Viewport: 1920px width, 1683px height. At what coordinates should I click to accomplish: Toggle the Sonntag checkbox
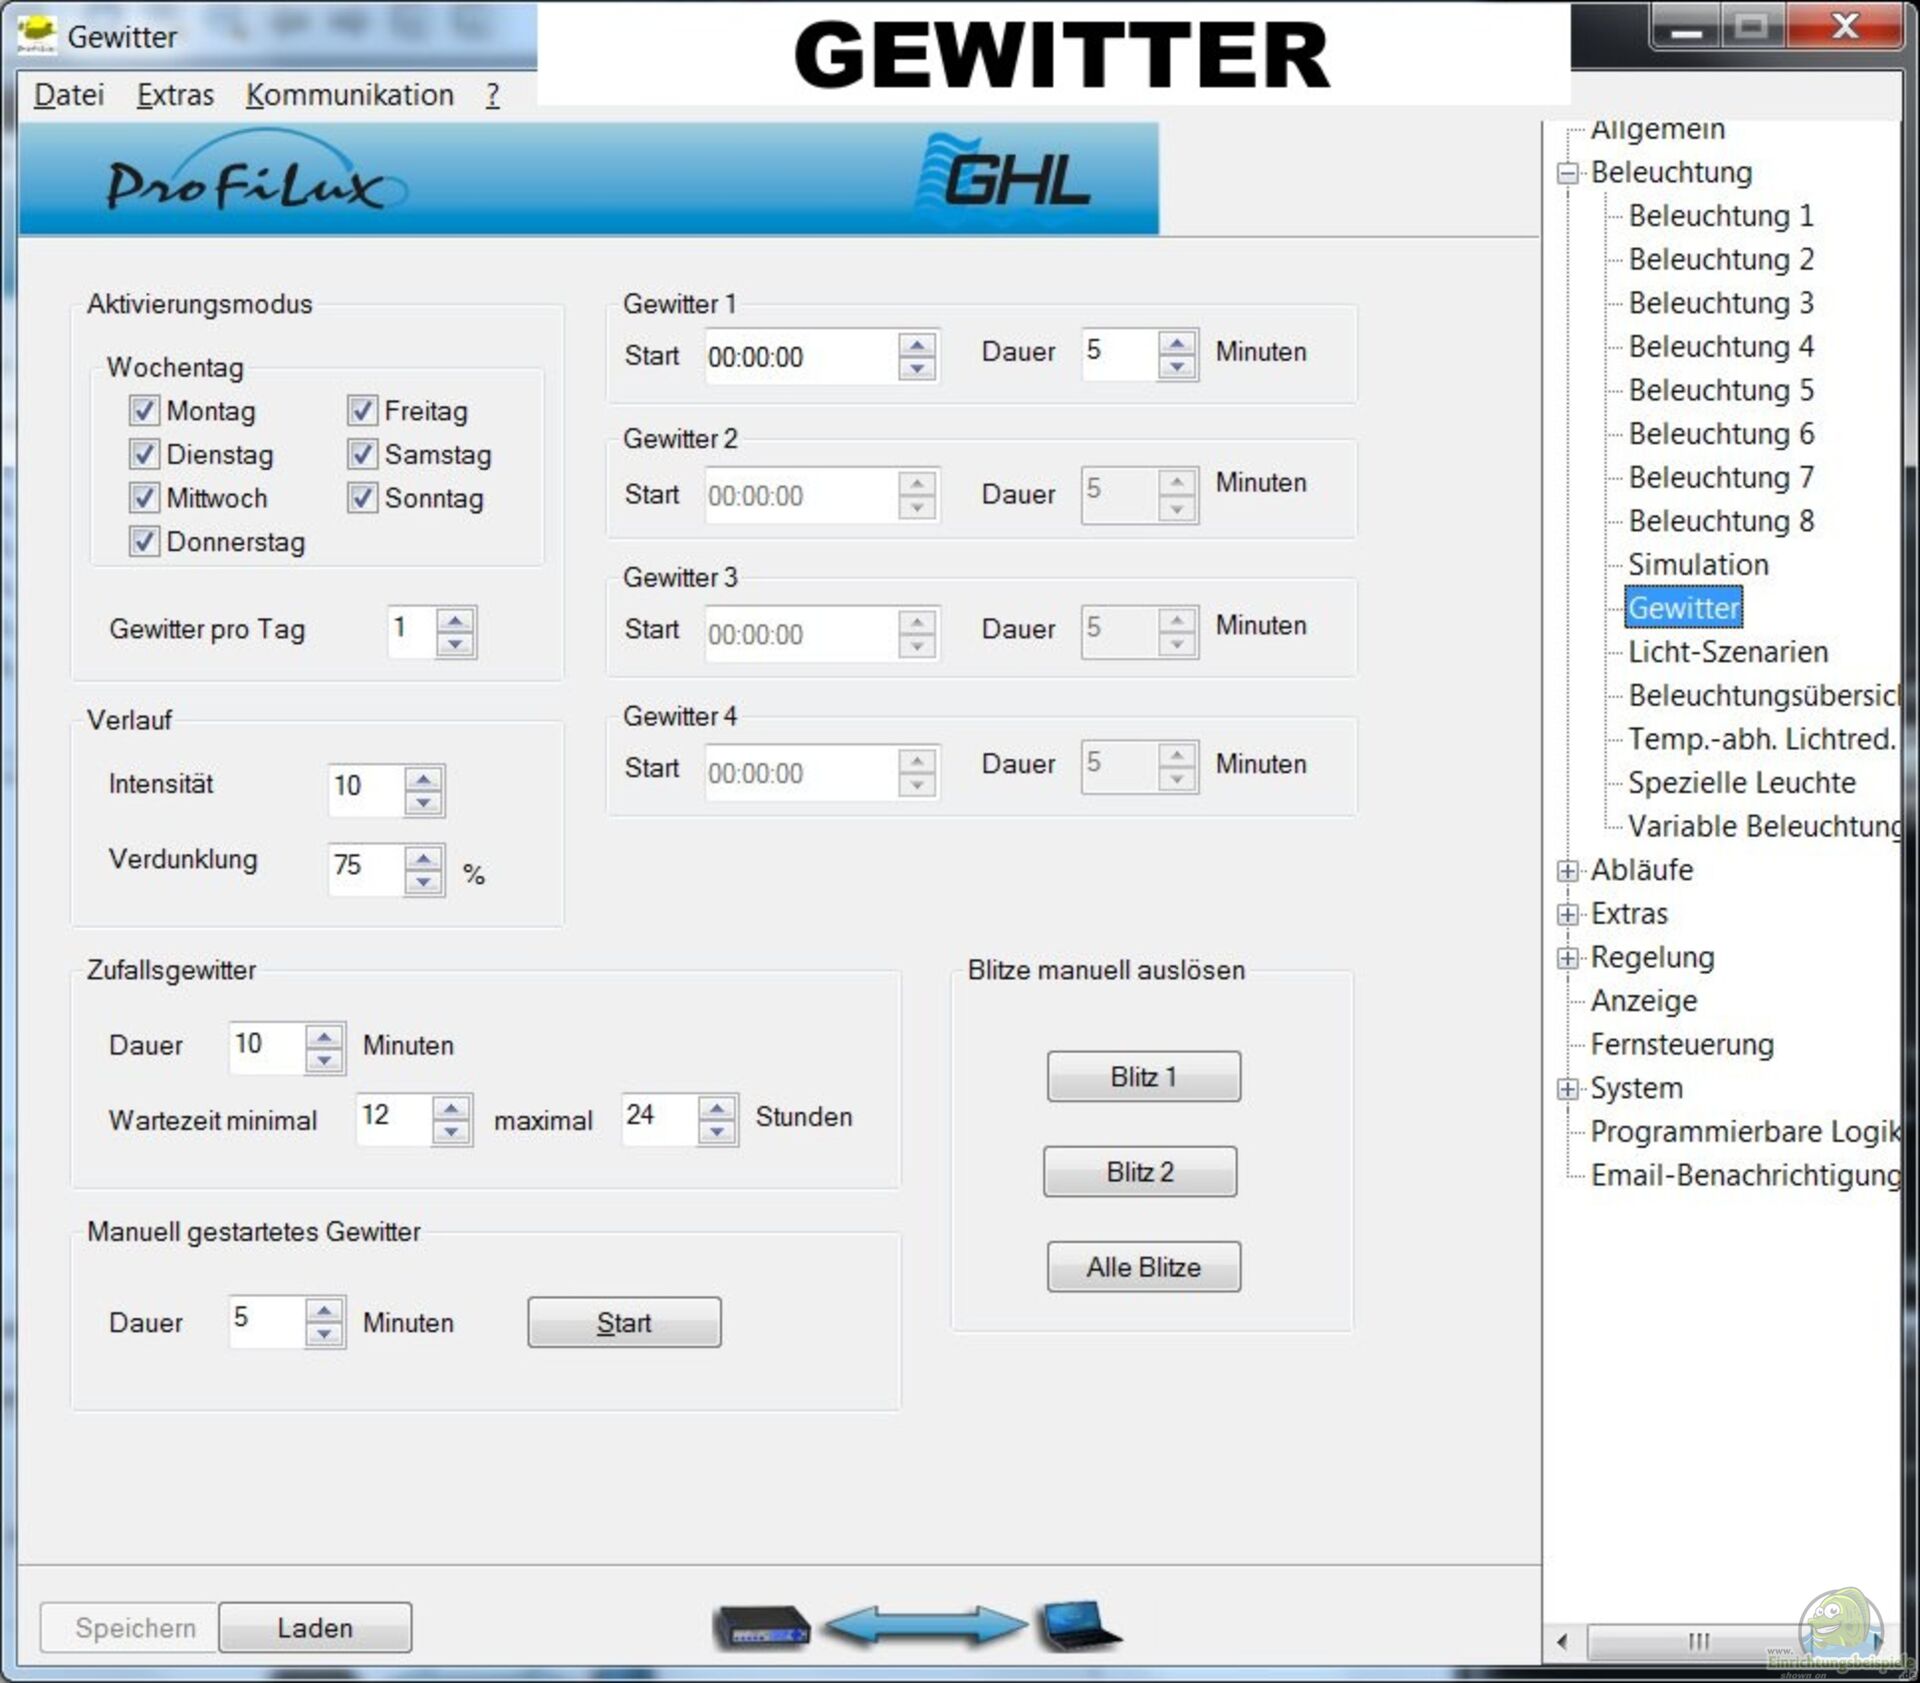point(362,497)
